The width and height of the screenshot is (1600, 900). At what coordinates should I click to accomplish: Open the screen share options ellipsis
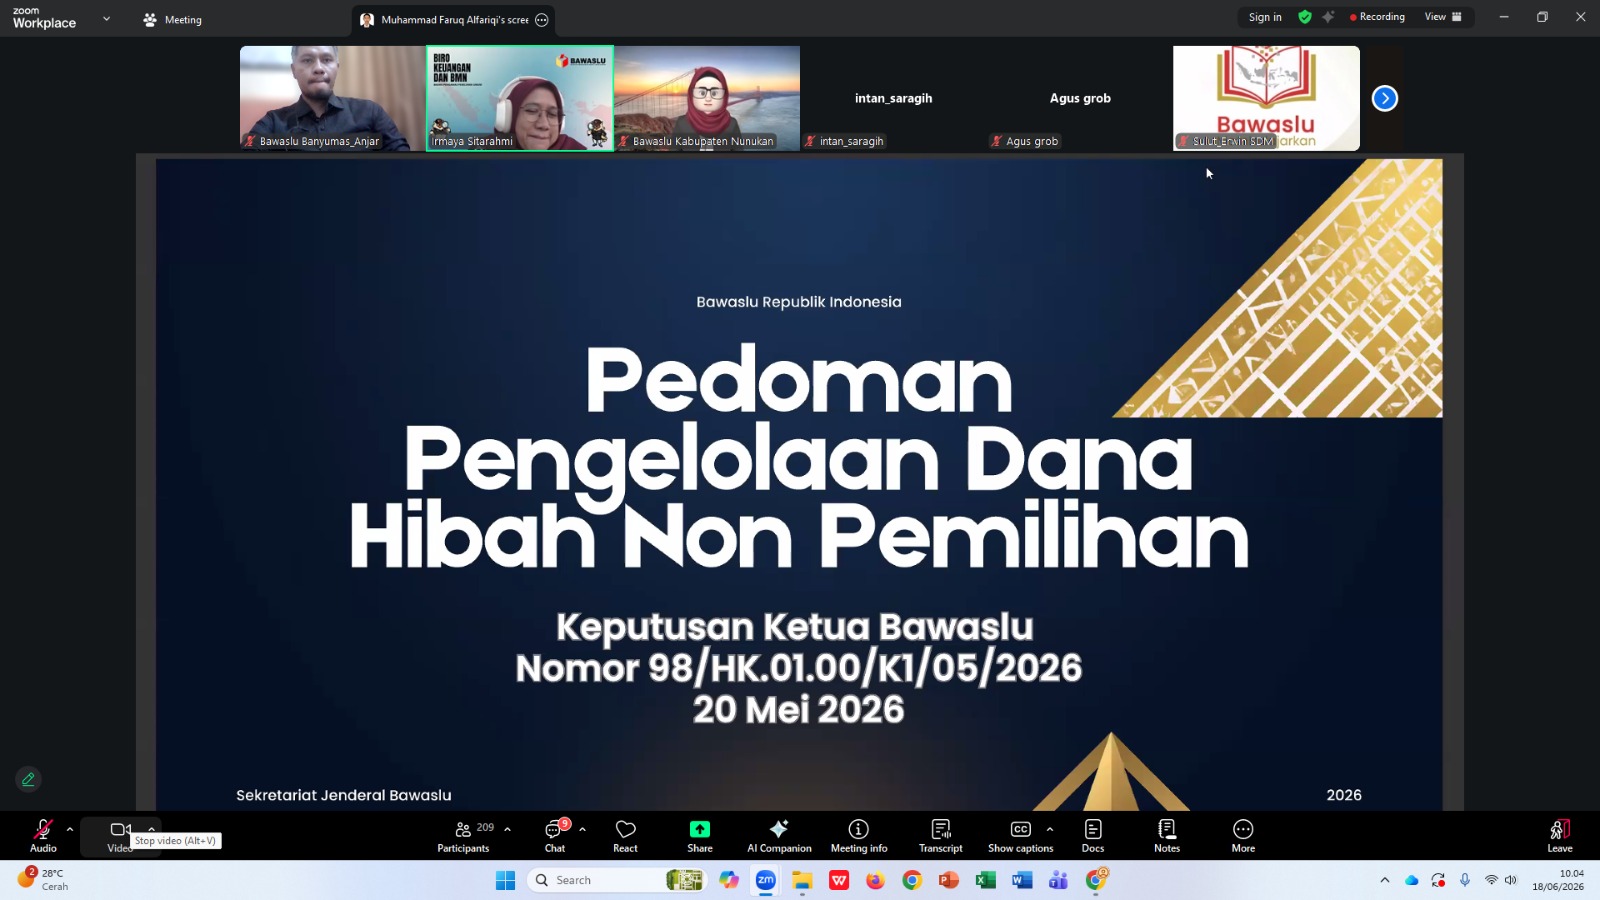point(542,20)
